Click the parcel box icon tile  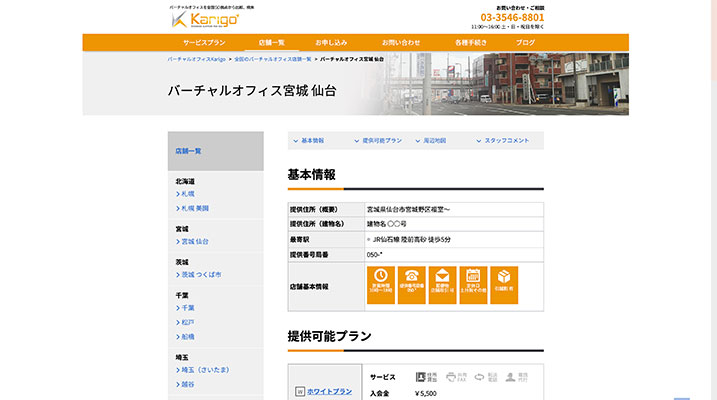pos(504,285)
